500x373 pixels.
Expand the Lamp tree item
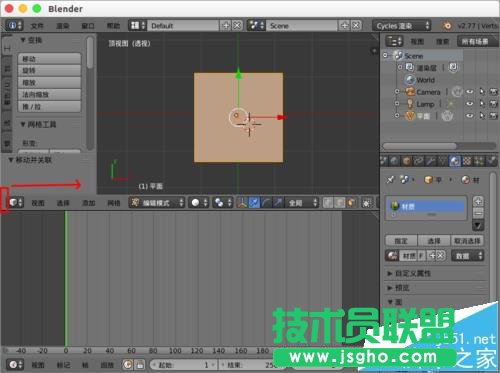coord(397,103)
